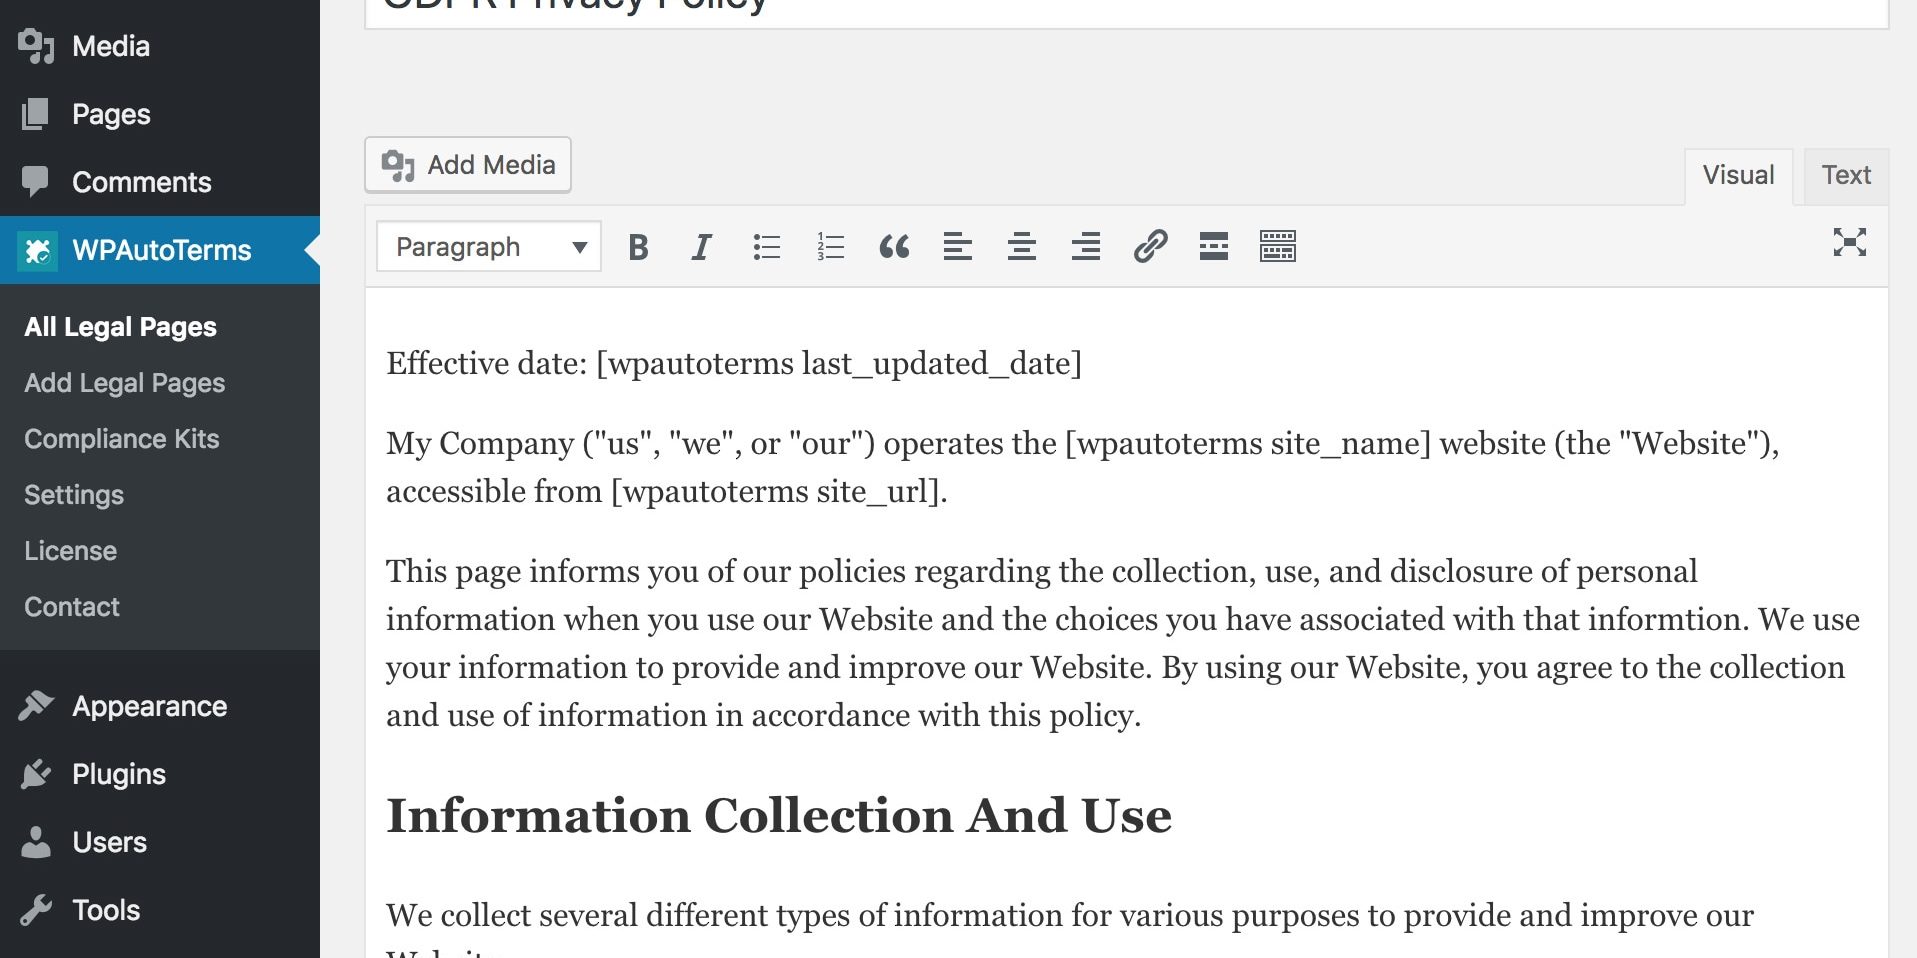Open Add Legal Pages
The height and width of the screenshot is (958, 1917).
point(125,383)
